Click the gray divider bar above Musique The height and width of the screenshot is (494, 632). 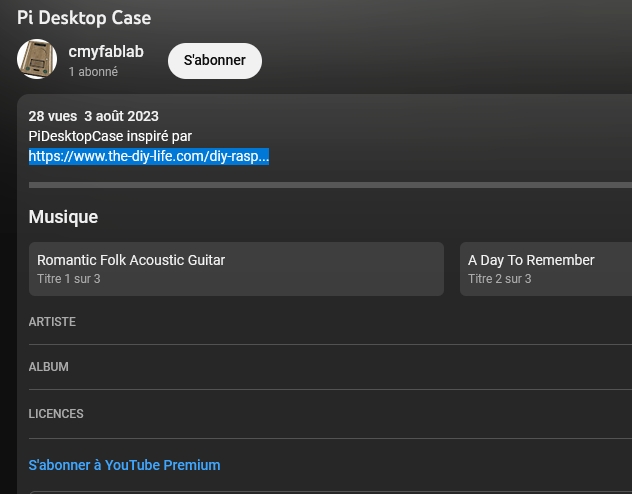(330, 185)
